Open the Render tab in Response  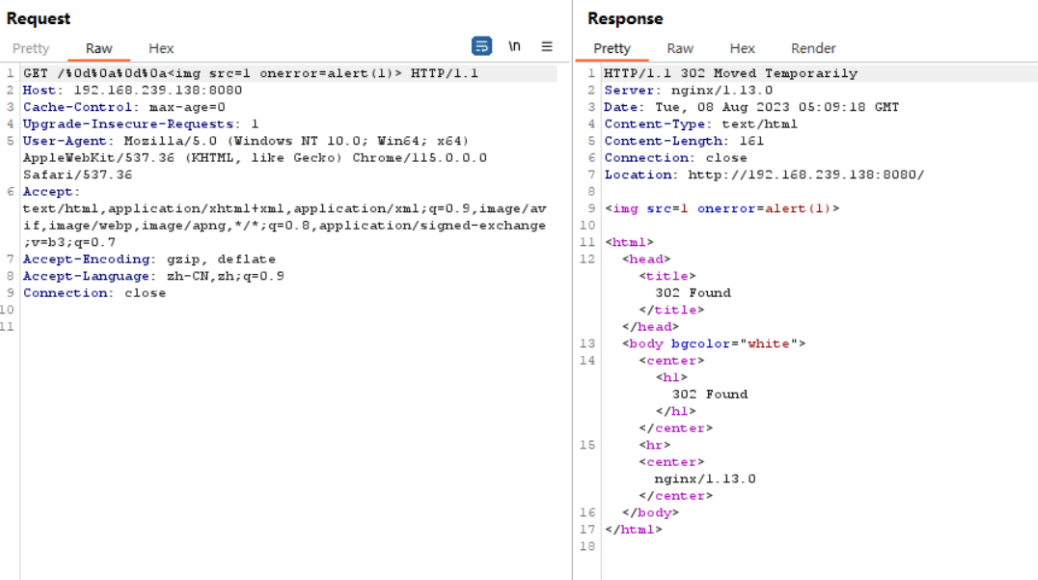coord(813,48)
